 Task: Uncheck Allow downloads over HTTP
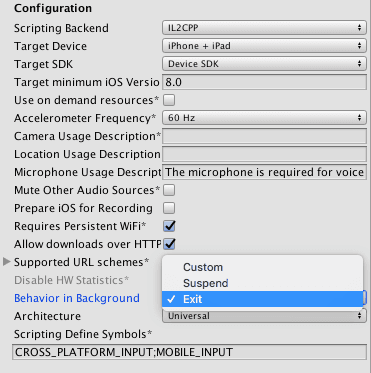(x=169, y=244)
